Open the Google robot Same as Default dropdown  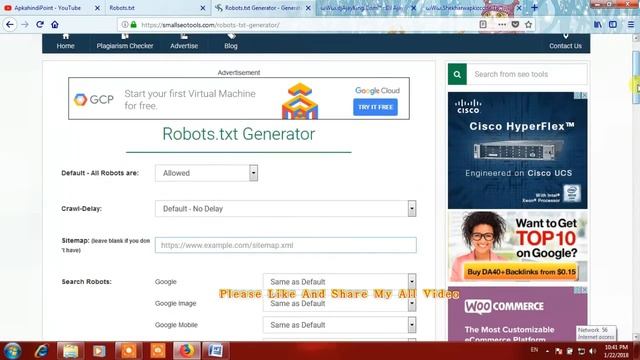pyautogui.click(x=340, y=282)
